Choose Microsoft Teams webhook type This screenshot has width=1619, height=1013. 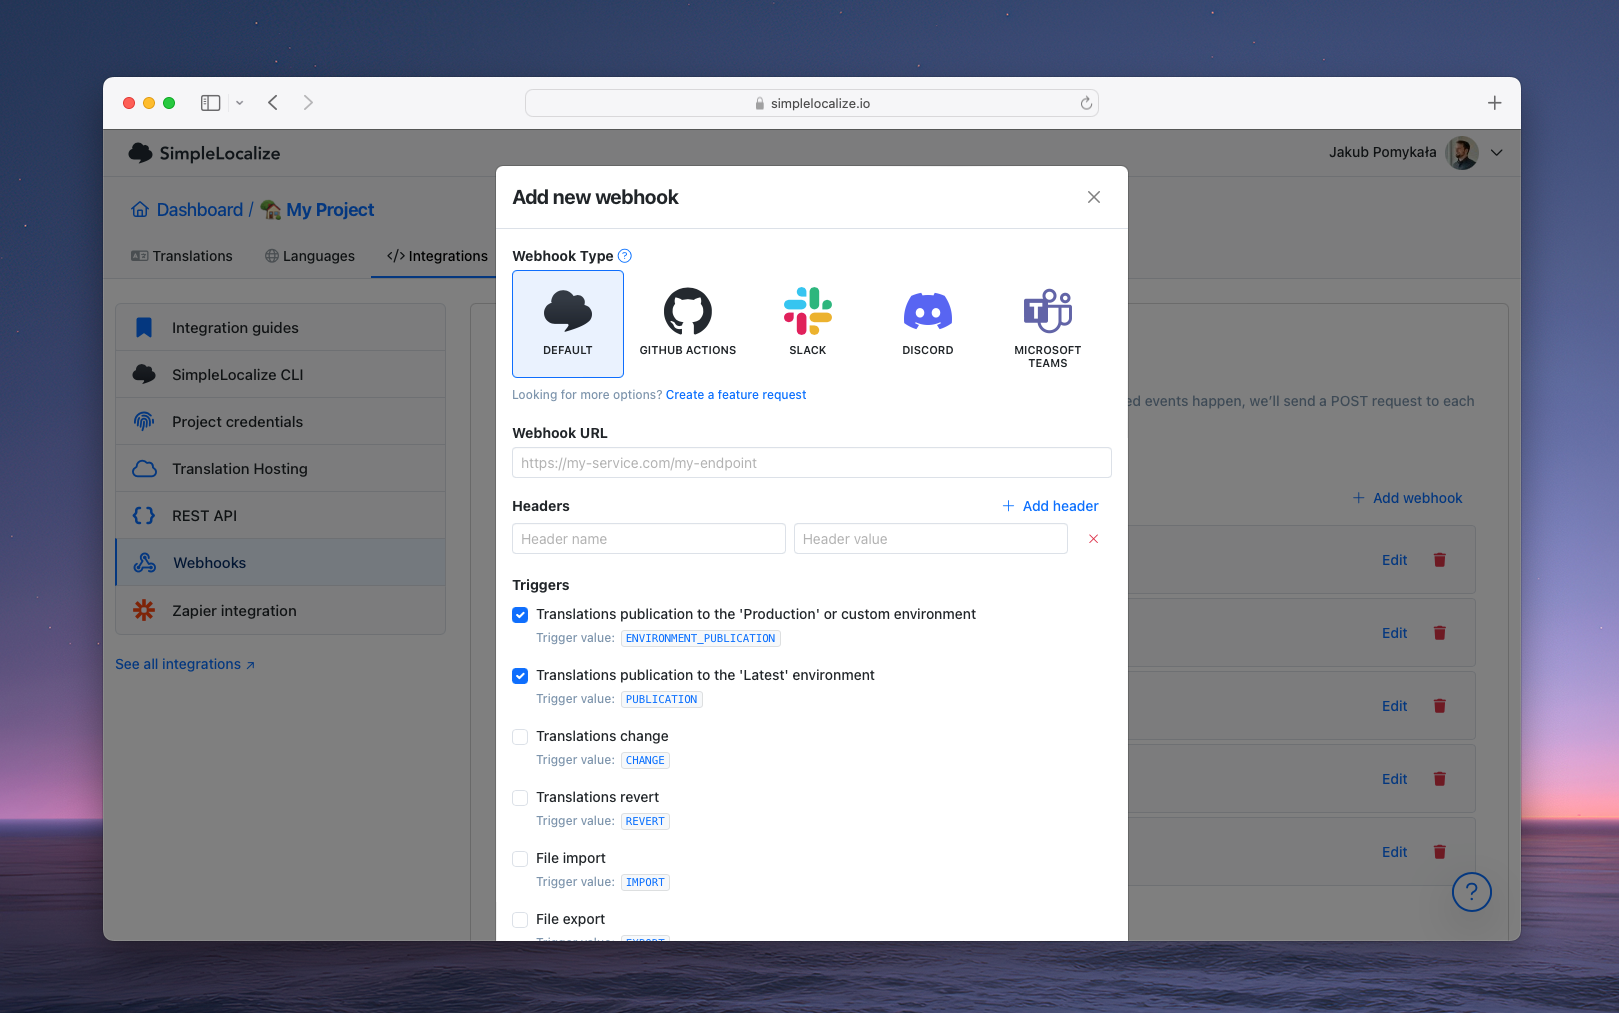[1048, 324]
